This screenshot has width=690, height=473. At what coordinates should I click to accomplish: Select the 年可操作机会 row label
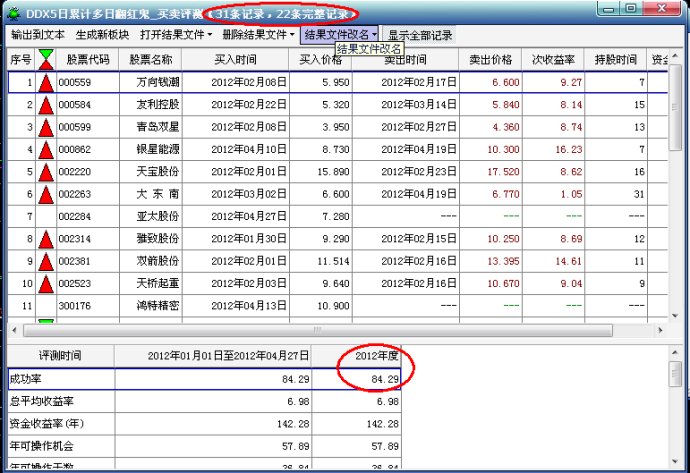click(61, 447)
